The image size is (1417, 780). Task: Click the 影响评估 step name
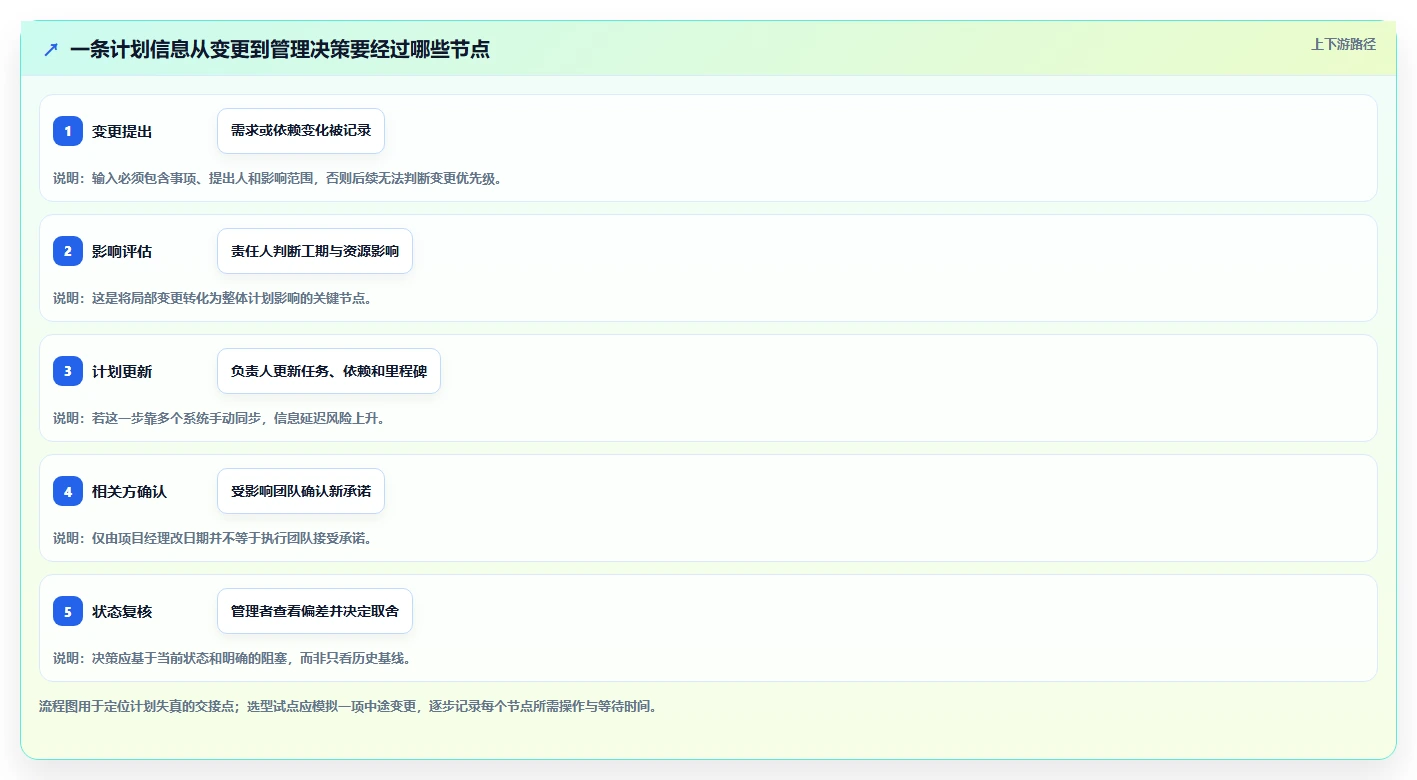pos(122,251)
